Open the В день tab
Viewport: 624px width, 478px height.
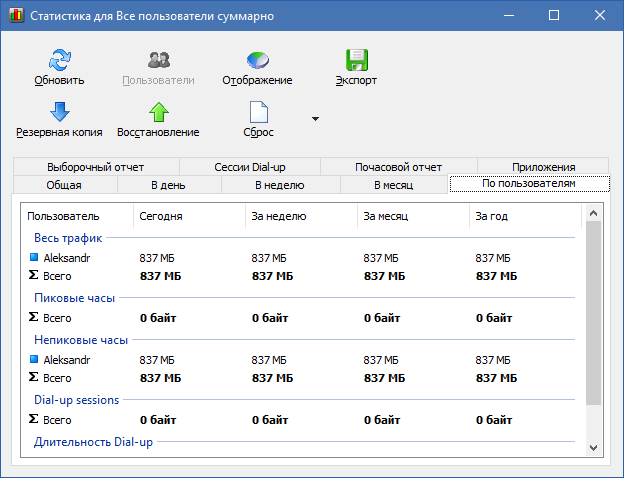[x=168, y=185]
